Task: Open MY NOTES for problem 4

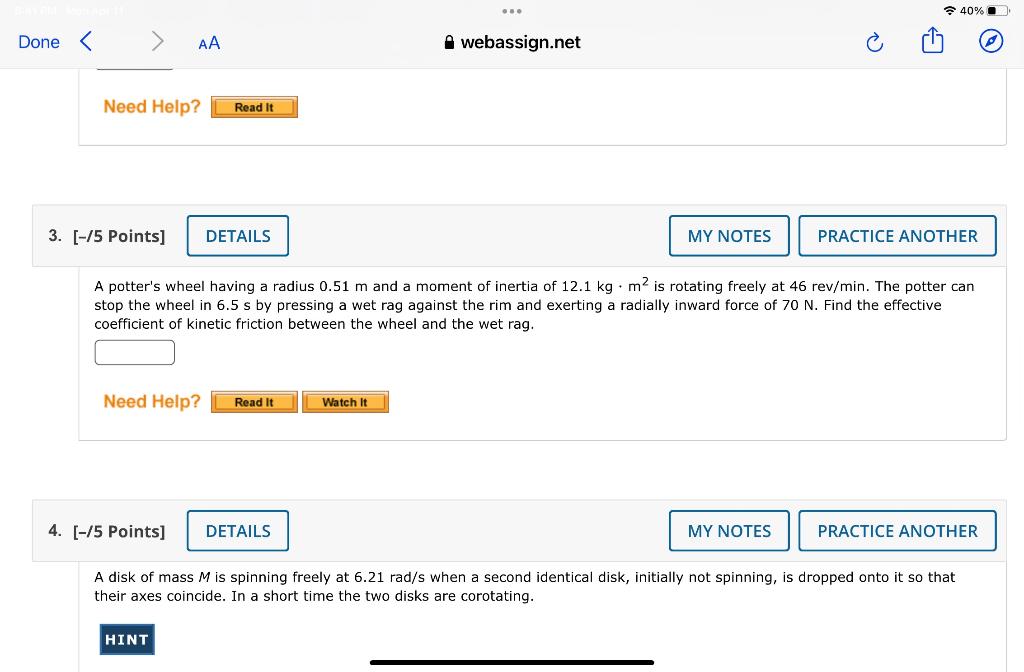Action: point(729,531)
